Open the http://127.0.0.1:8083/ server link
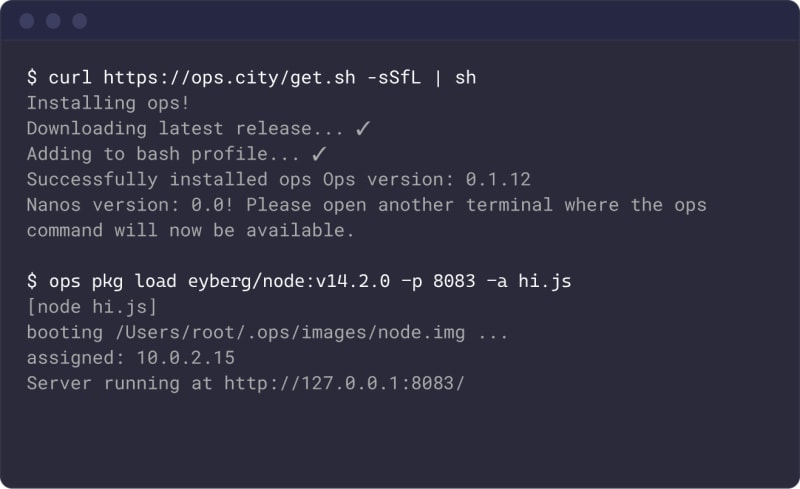 pyautogui.click(x=344, y=383)
